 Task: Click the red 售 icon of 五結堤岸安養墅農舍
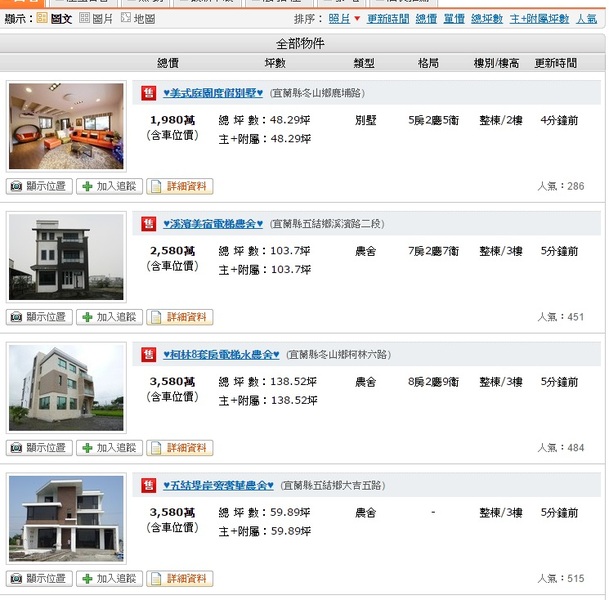coord(149,485)
